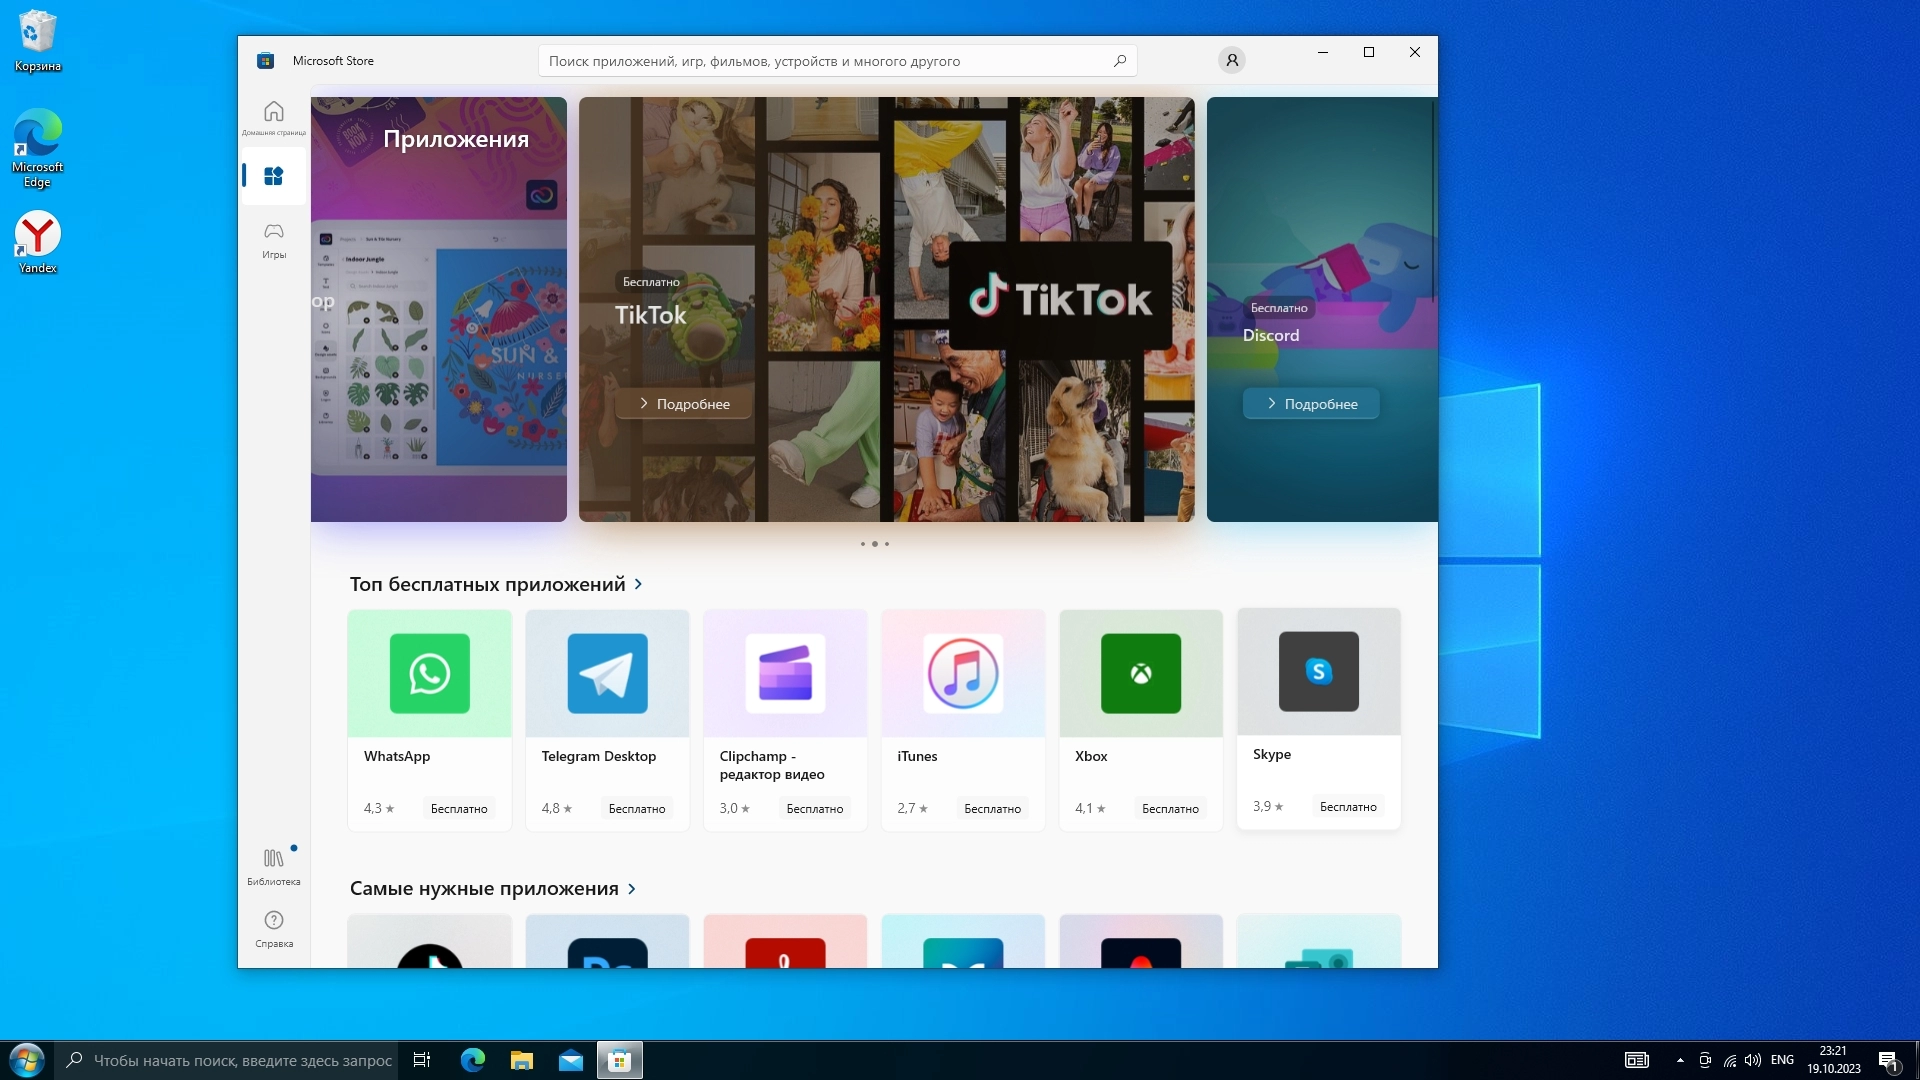The width and height of the screenshot is (1920, 1080).
Task: Select the first carousel pagination dot
Action: (862, 544)
